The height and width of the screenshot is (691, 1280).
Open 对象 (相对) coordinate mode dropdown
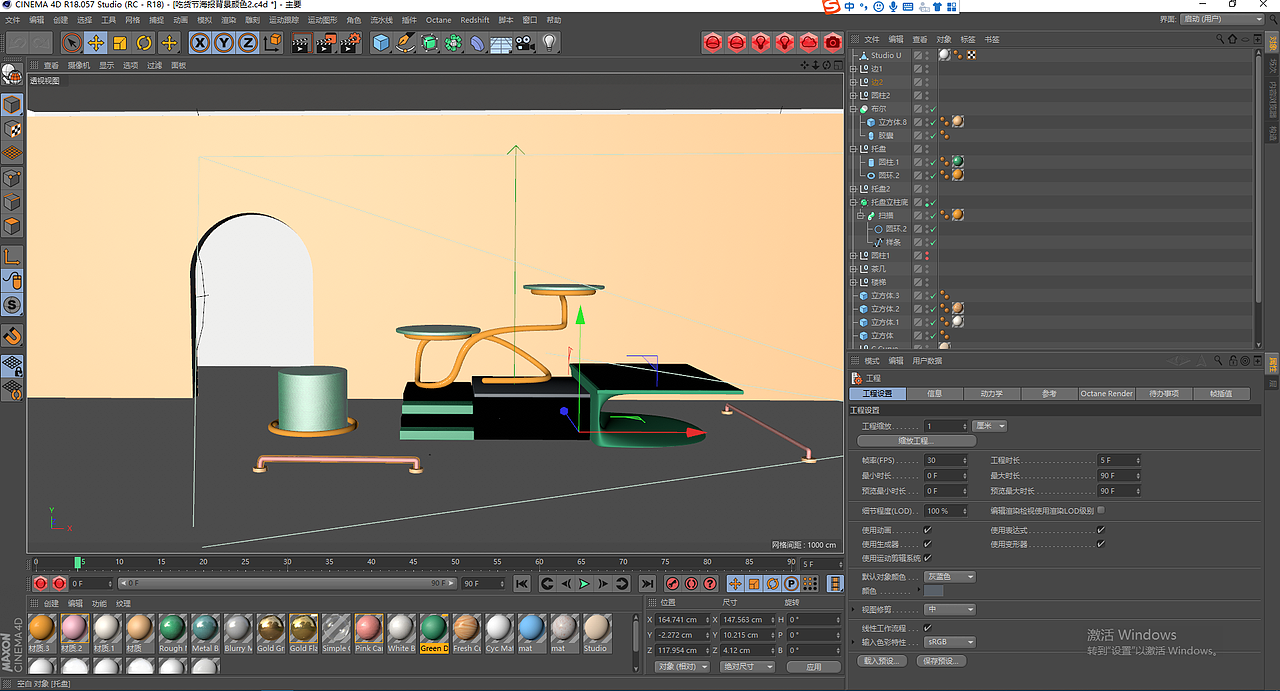pyautogui.click(x=682, y=666)
